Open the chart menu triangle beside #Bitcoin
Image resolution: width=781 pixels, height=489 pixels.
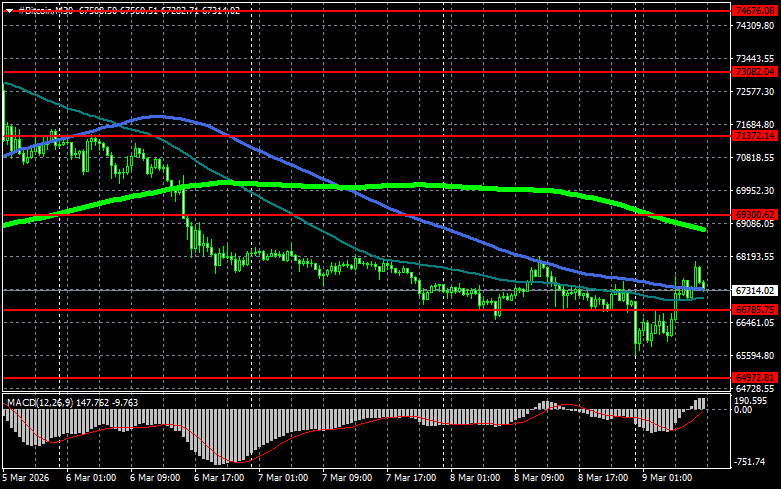pyautogui.click(x=9, y=10)
